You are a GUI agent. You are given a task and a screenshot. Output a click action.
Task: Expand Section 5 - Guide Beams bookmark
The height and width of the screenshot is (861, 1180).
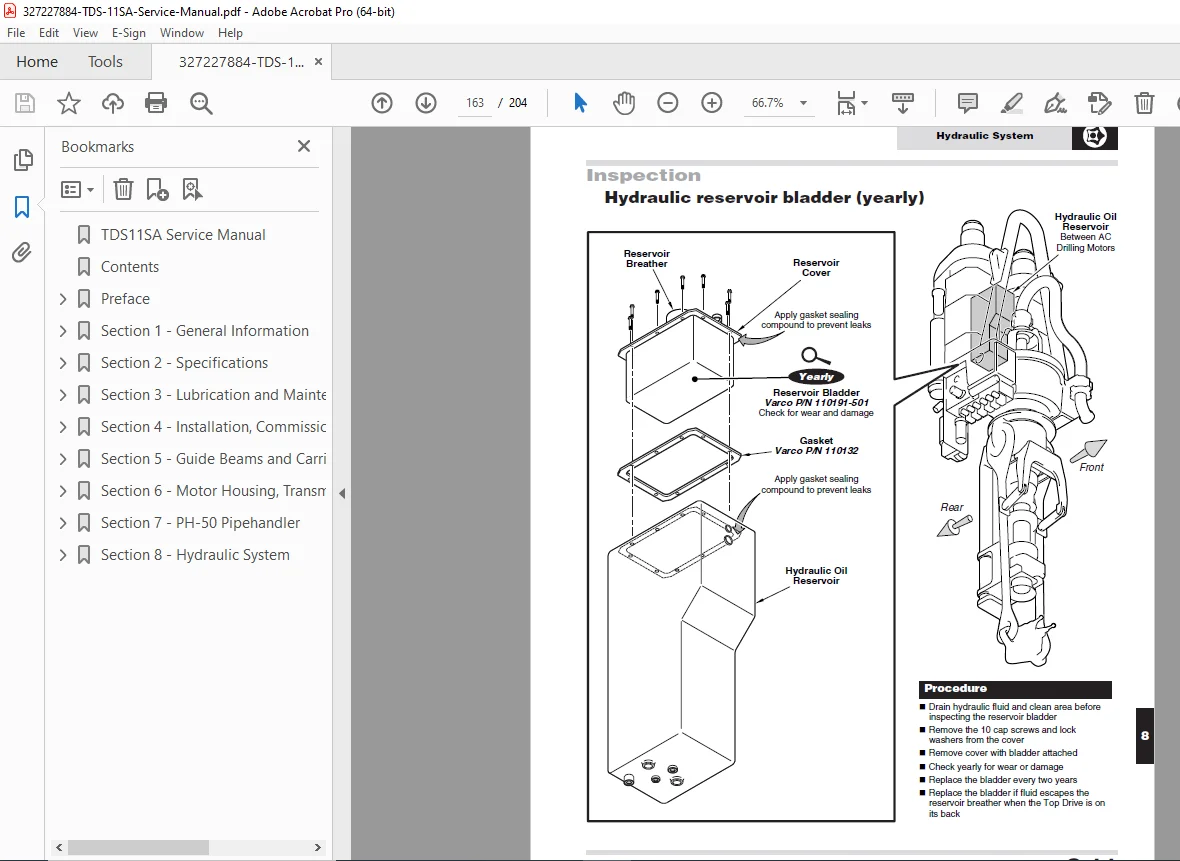[63, 458]
